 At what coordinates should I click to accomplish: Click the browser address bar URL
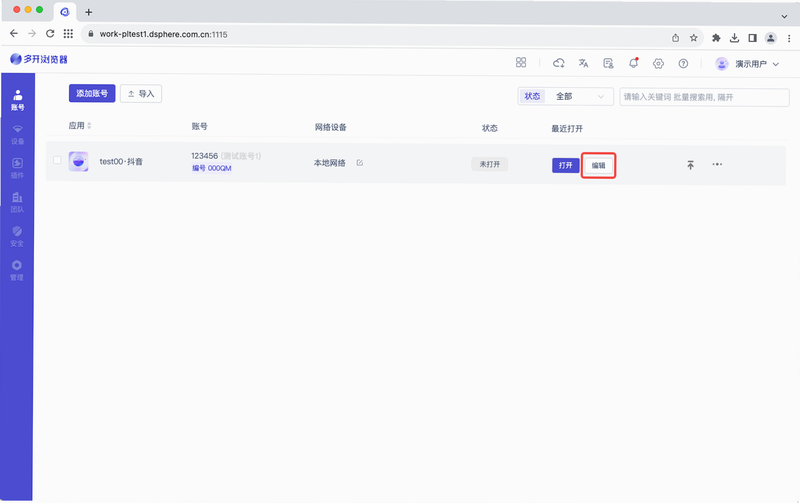pyautogui.click(x=163, y=34)
